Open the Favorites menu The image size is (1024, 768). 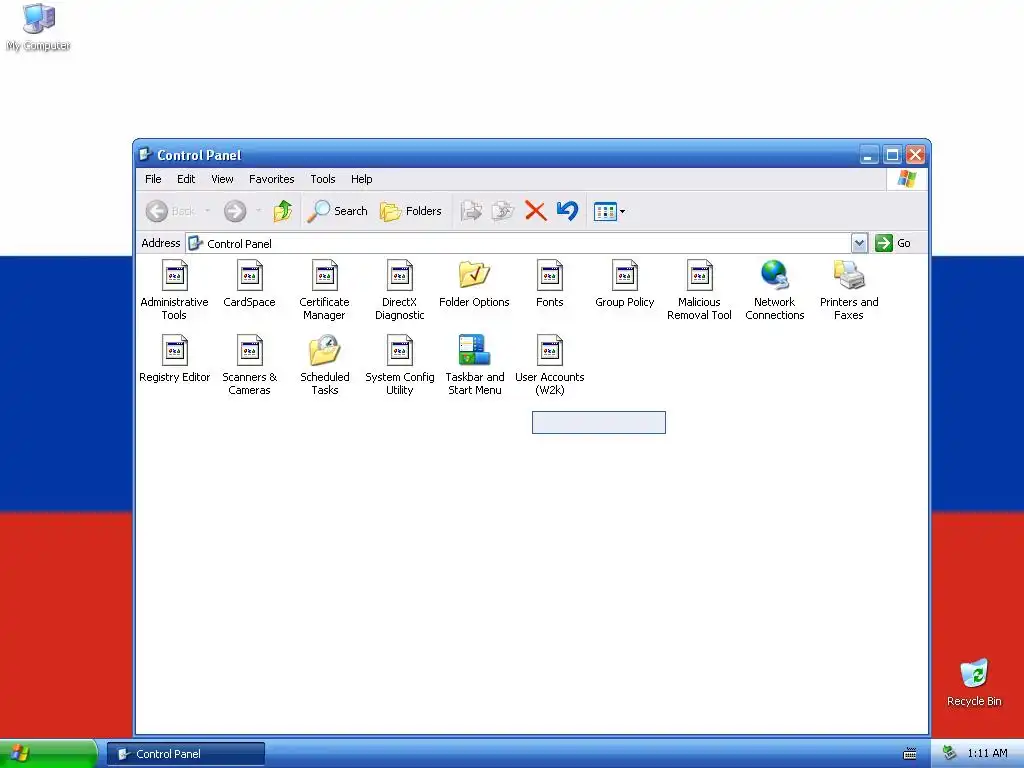click(x=272, y=179)
